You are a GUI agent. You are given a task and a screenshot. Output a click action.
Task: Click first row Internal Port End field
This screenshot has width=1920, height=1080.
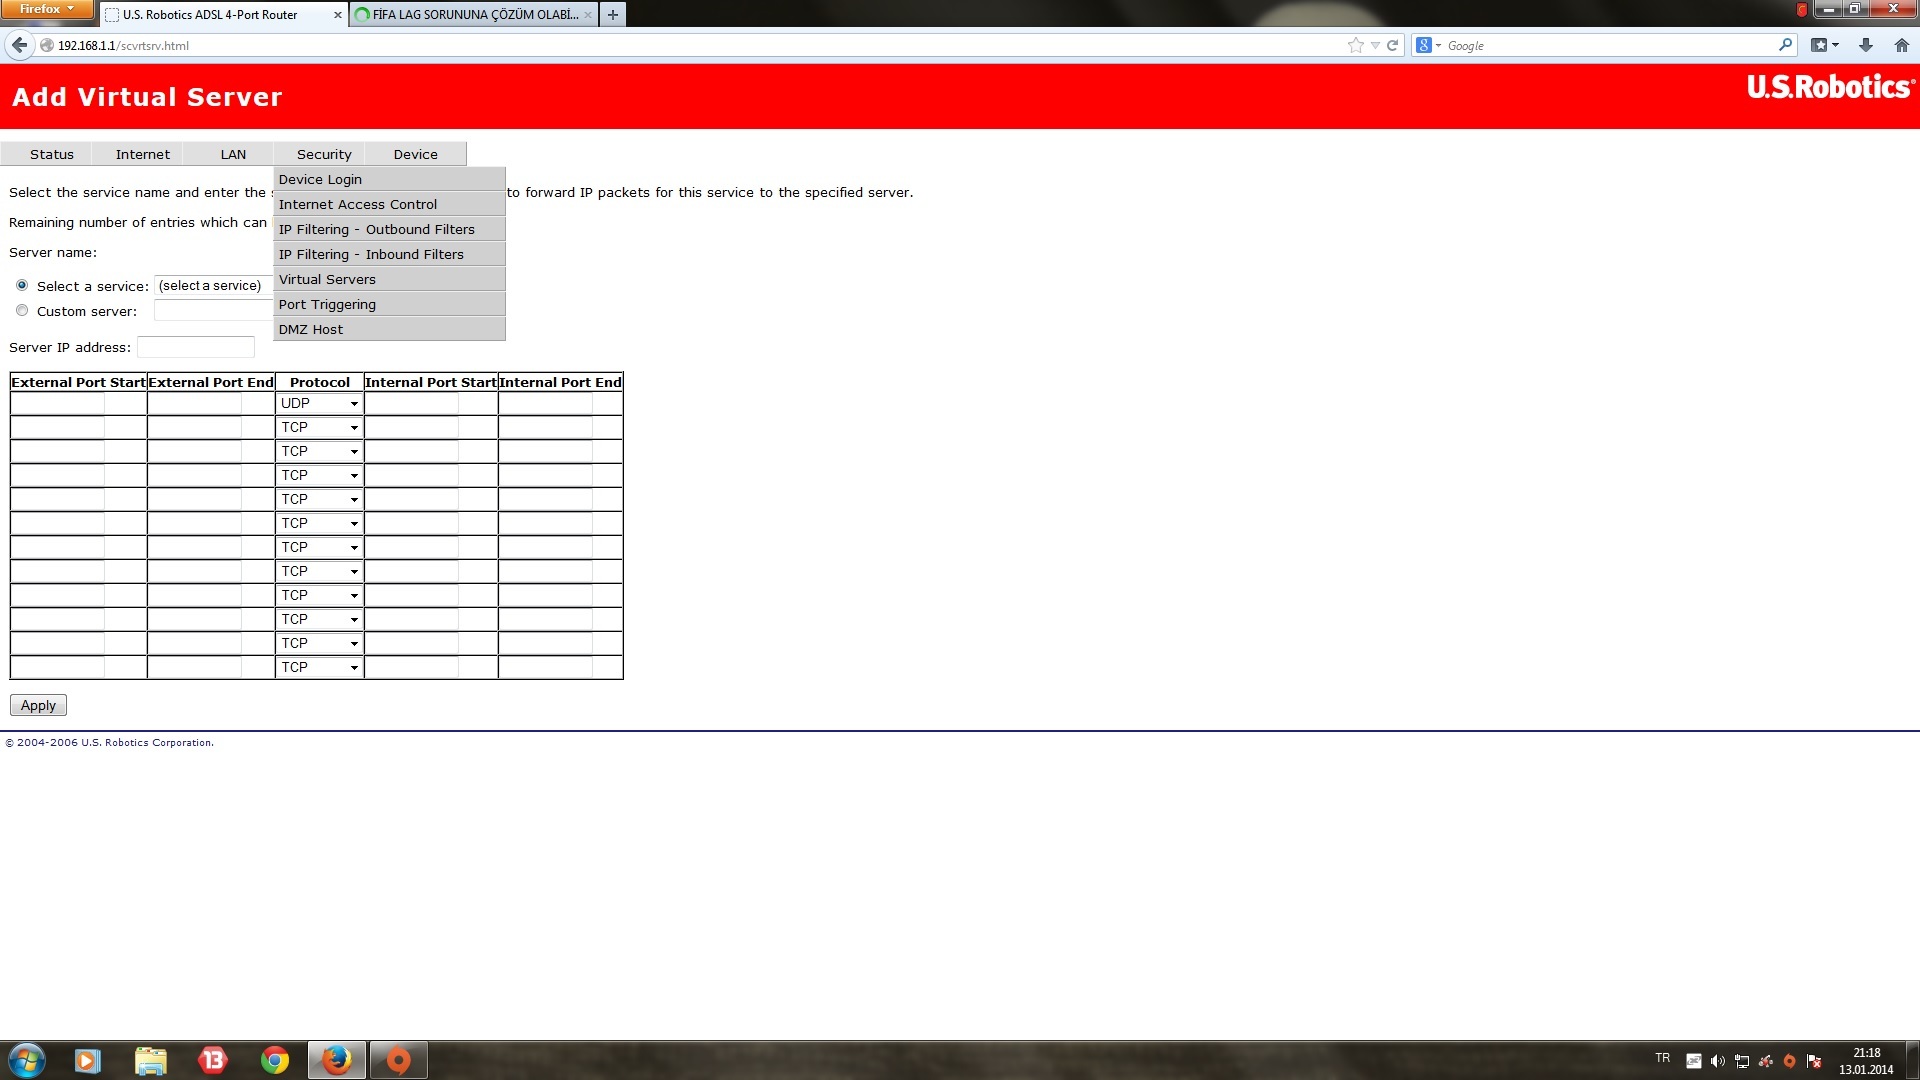pos(546,403)
